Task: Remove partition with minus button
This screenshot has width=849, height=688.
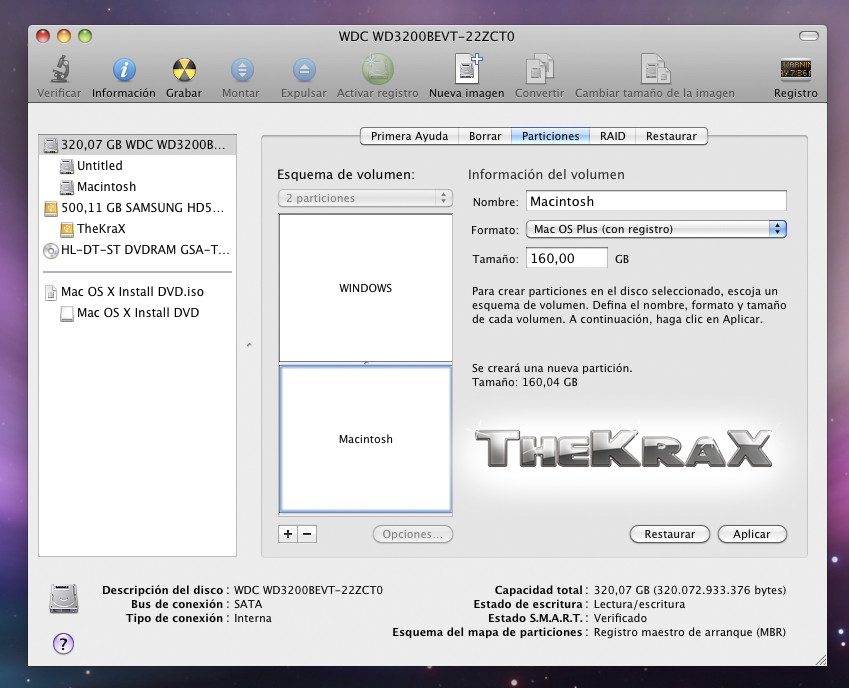Action: [307, 534]
